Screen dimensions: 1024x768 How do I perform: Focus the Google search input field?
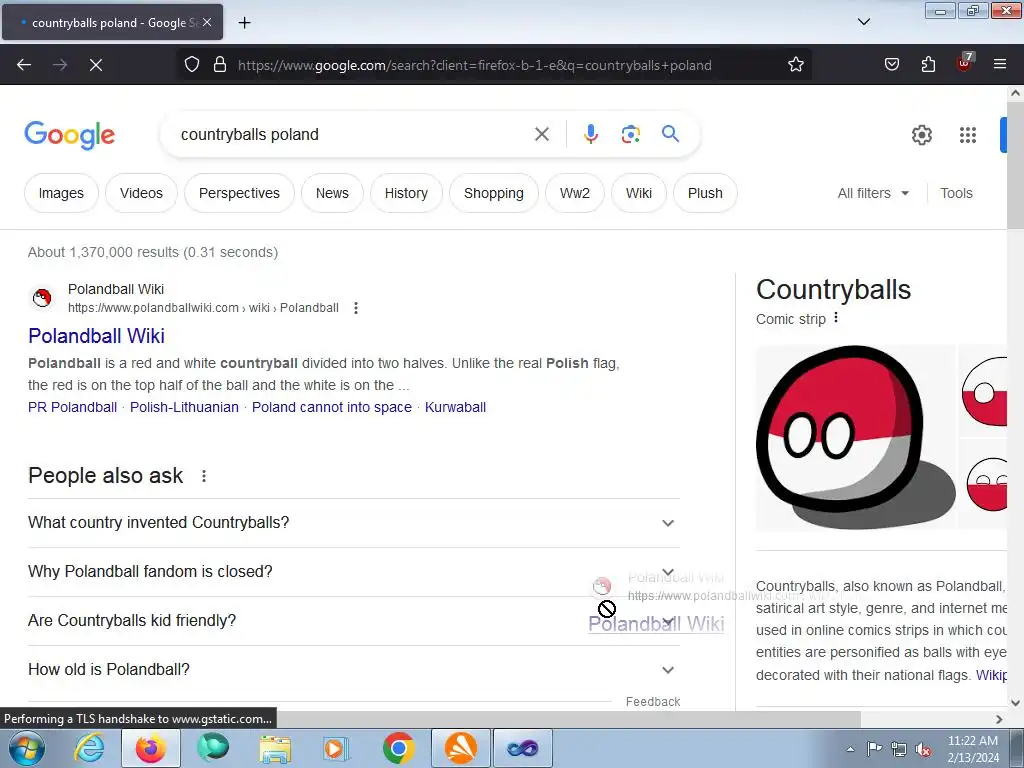point(353,135)
